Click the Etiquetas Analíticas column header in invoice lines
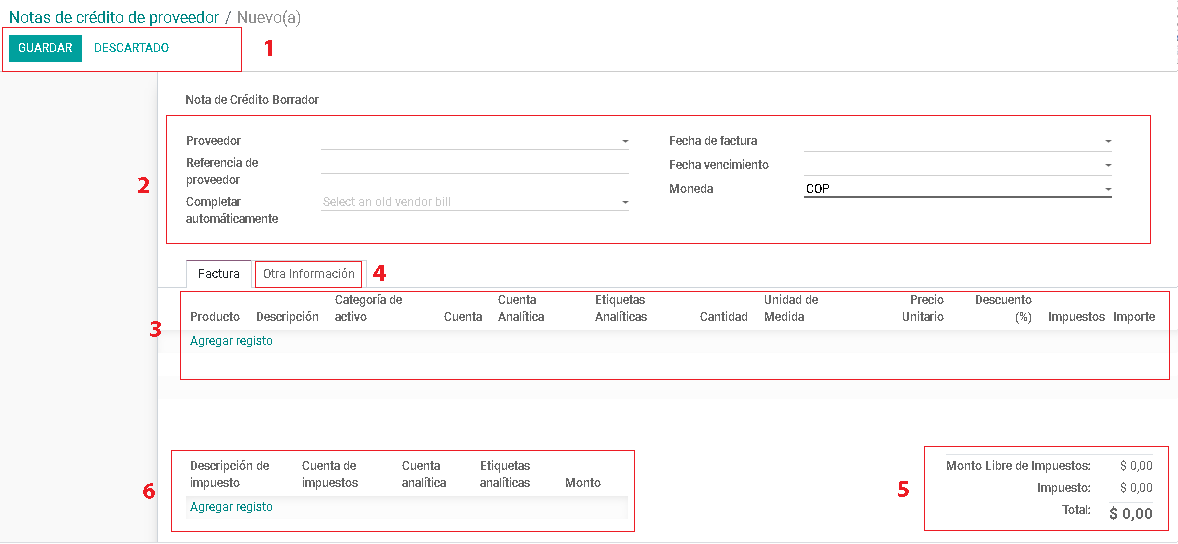This screenshot has width=1178, height=544. point(621,309)
